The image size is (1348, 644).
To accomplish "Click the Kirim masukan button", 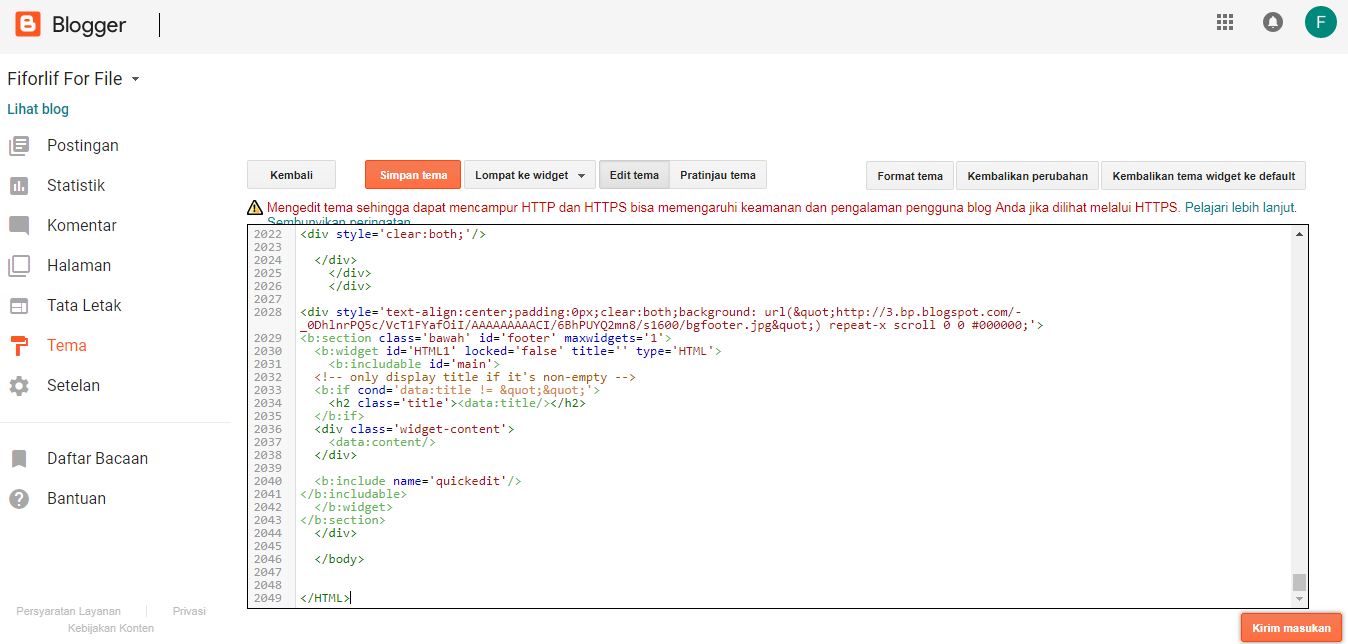I will (x=1291, y=628).
